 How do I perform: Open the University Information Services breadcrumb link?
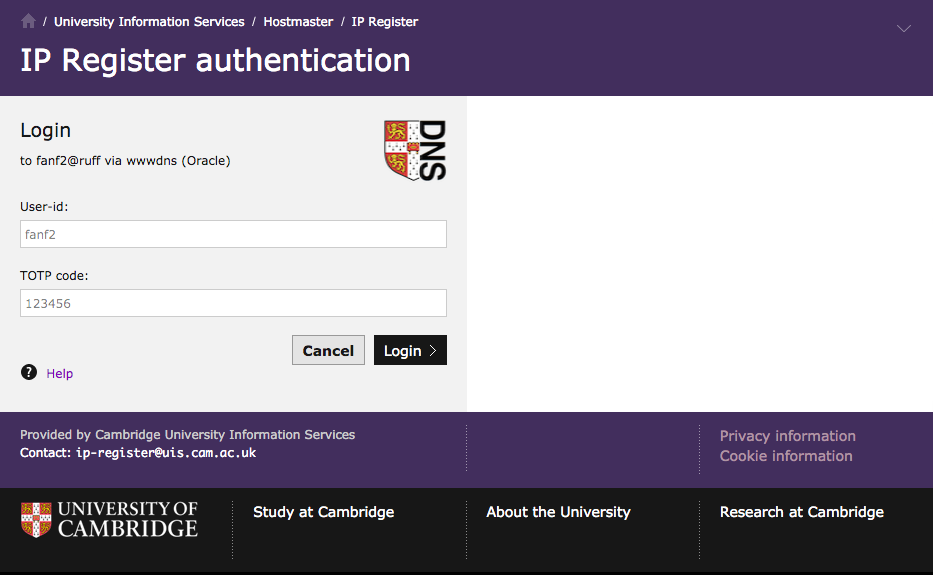[x=149, y=21]
